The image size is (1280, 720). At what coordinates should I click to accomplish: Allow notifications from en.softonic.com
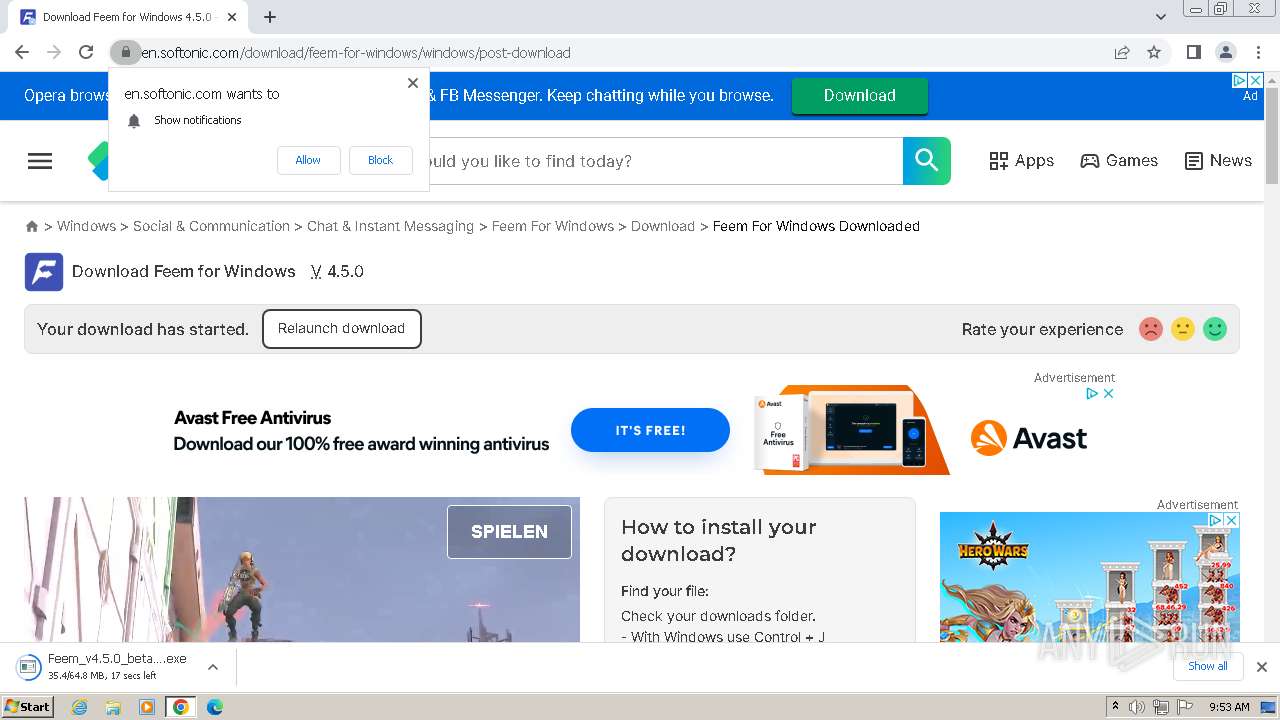click(308, 160)
